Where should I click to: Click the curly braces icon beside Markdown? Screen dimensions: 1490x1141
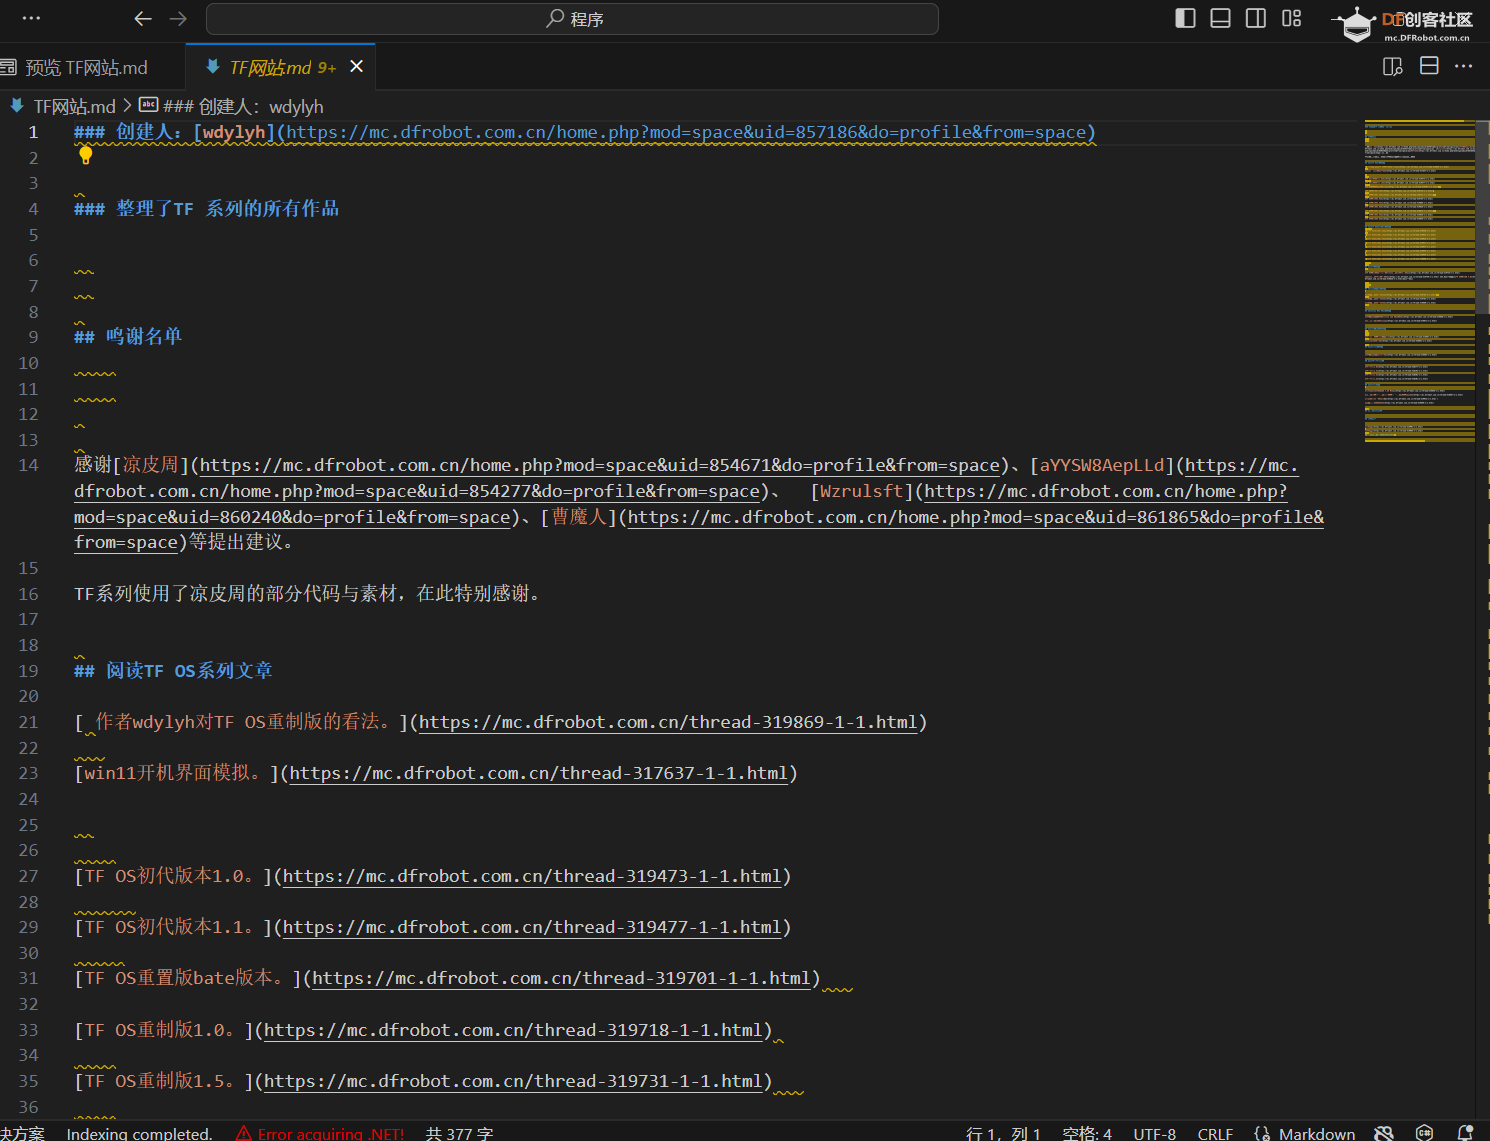pos(1262,1133)
